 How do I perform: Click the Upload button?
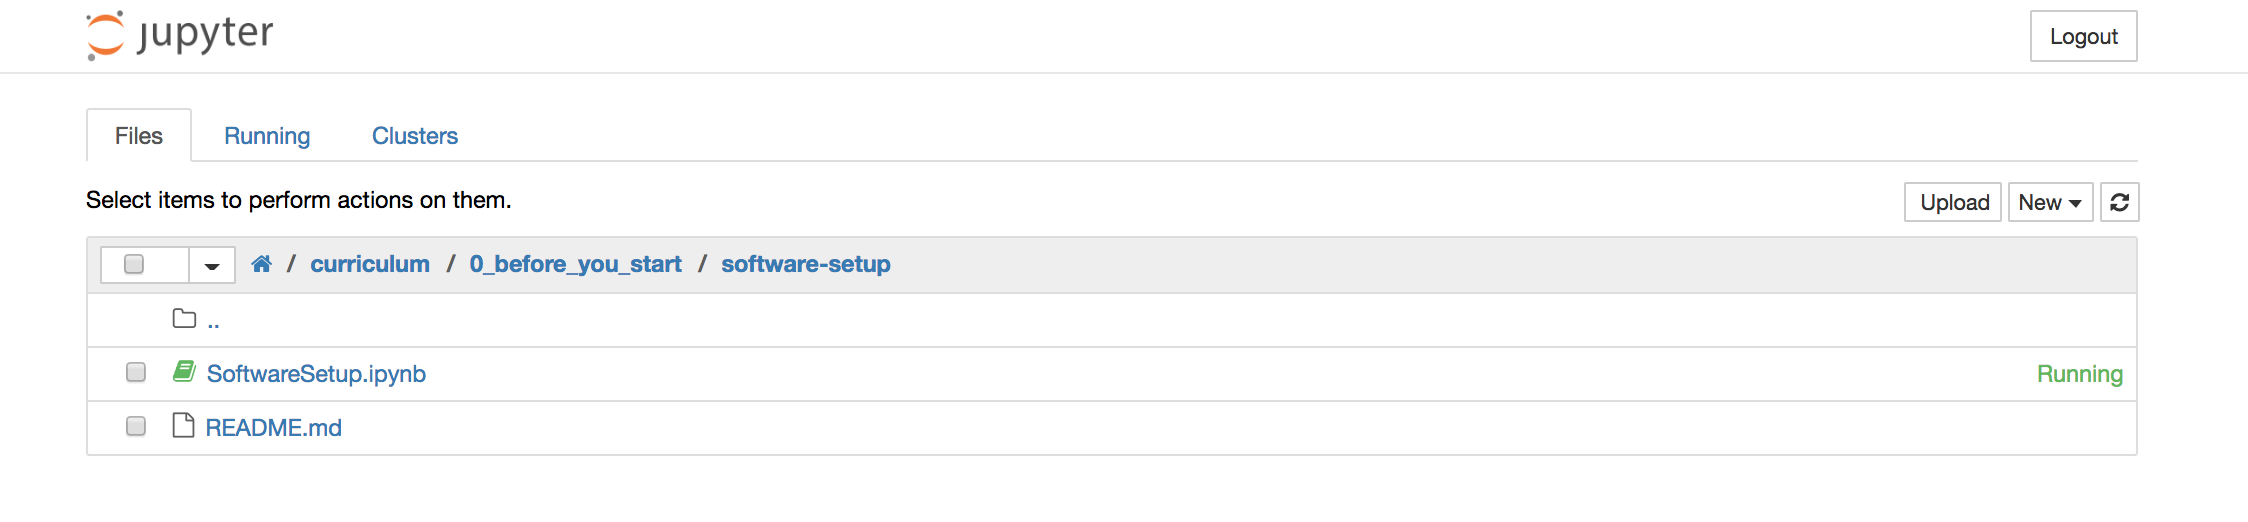pos(1954,202)
